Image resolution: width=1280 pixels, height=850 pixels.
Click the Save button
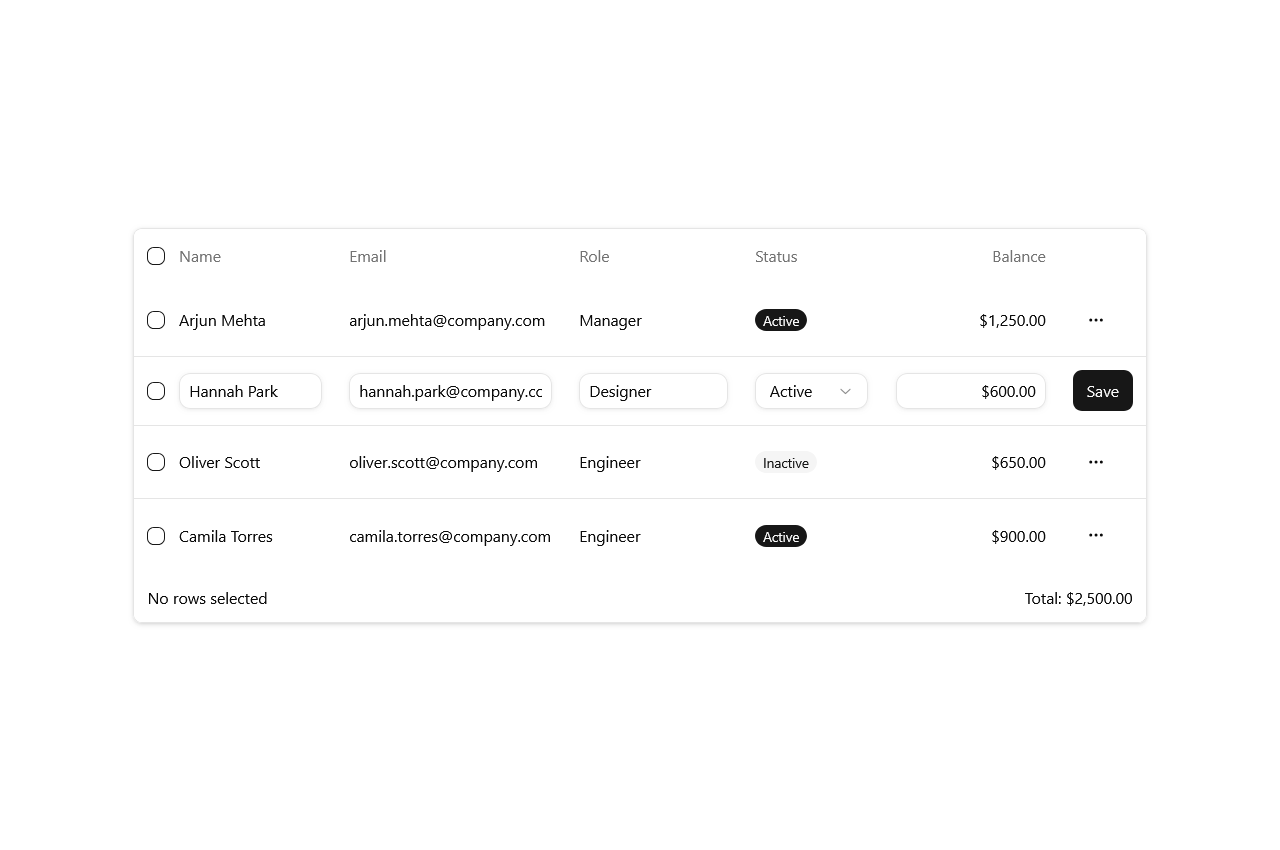(x=1102, y=391)
